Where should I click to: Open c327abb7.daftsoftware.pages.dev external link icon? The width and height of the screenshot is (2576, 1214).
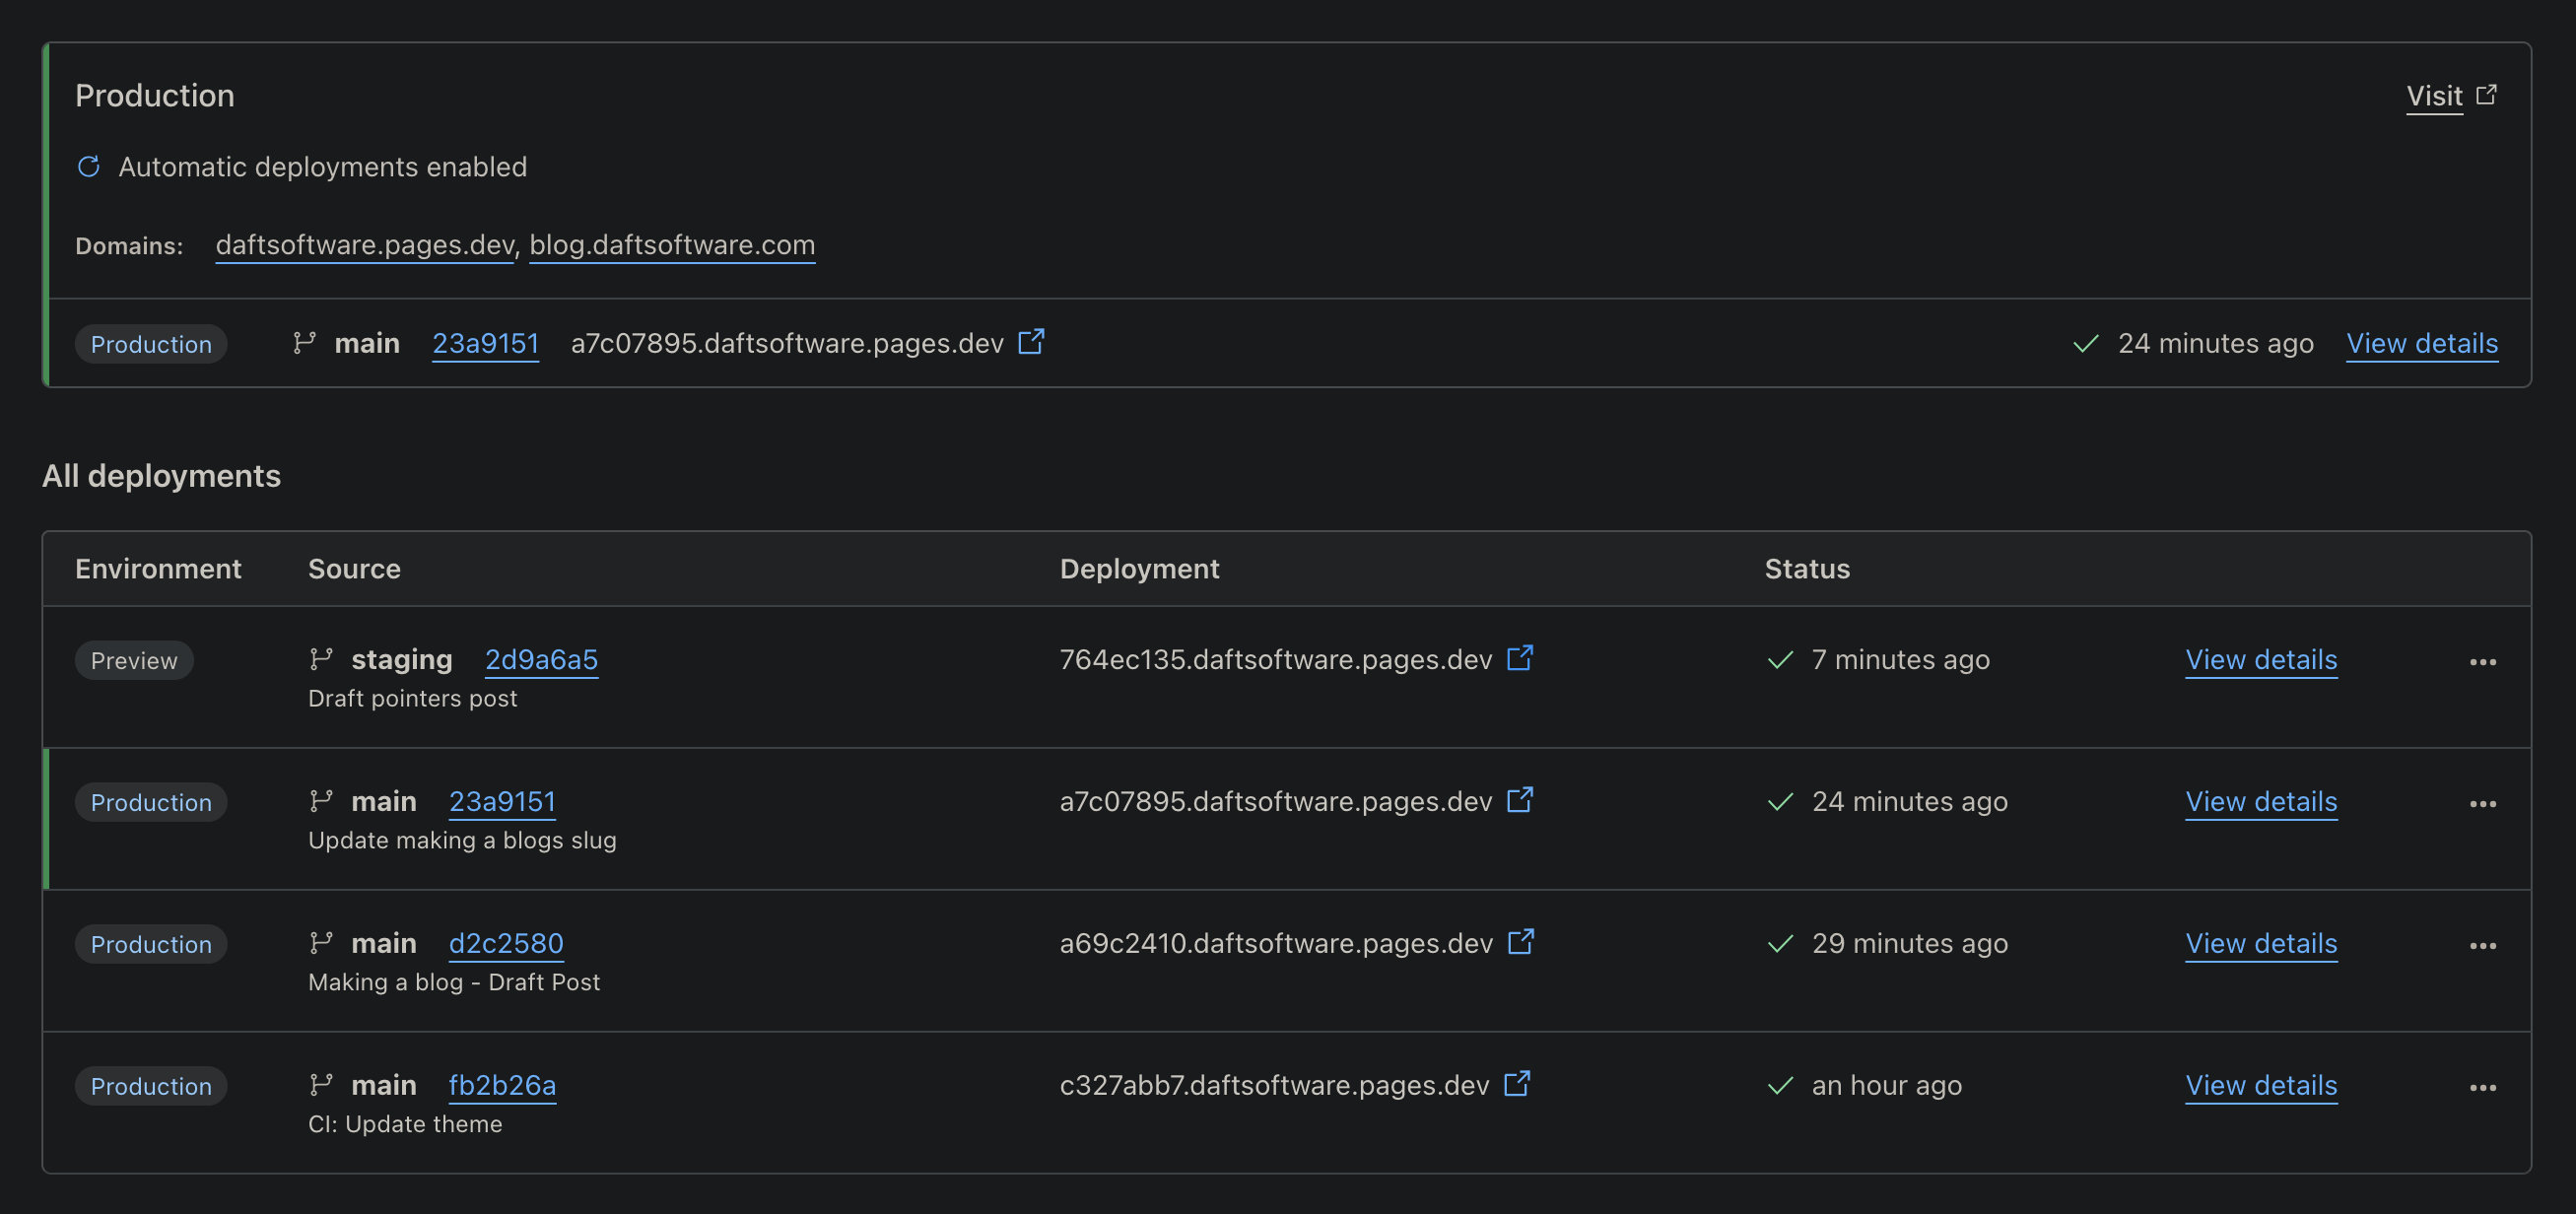[1519, 1083]
